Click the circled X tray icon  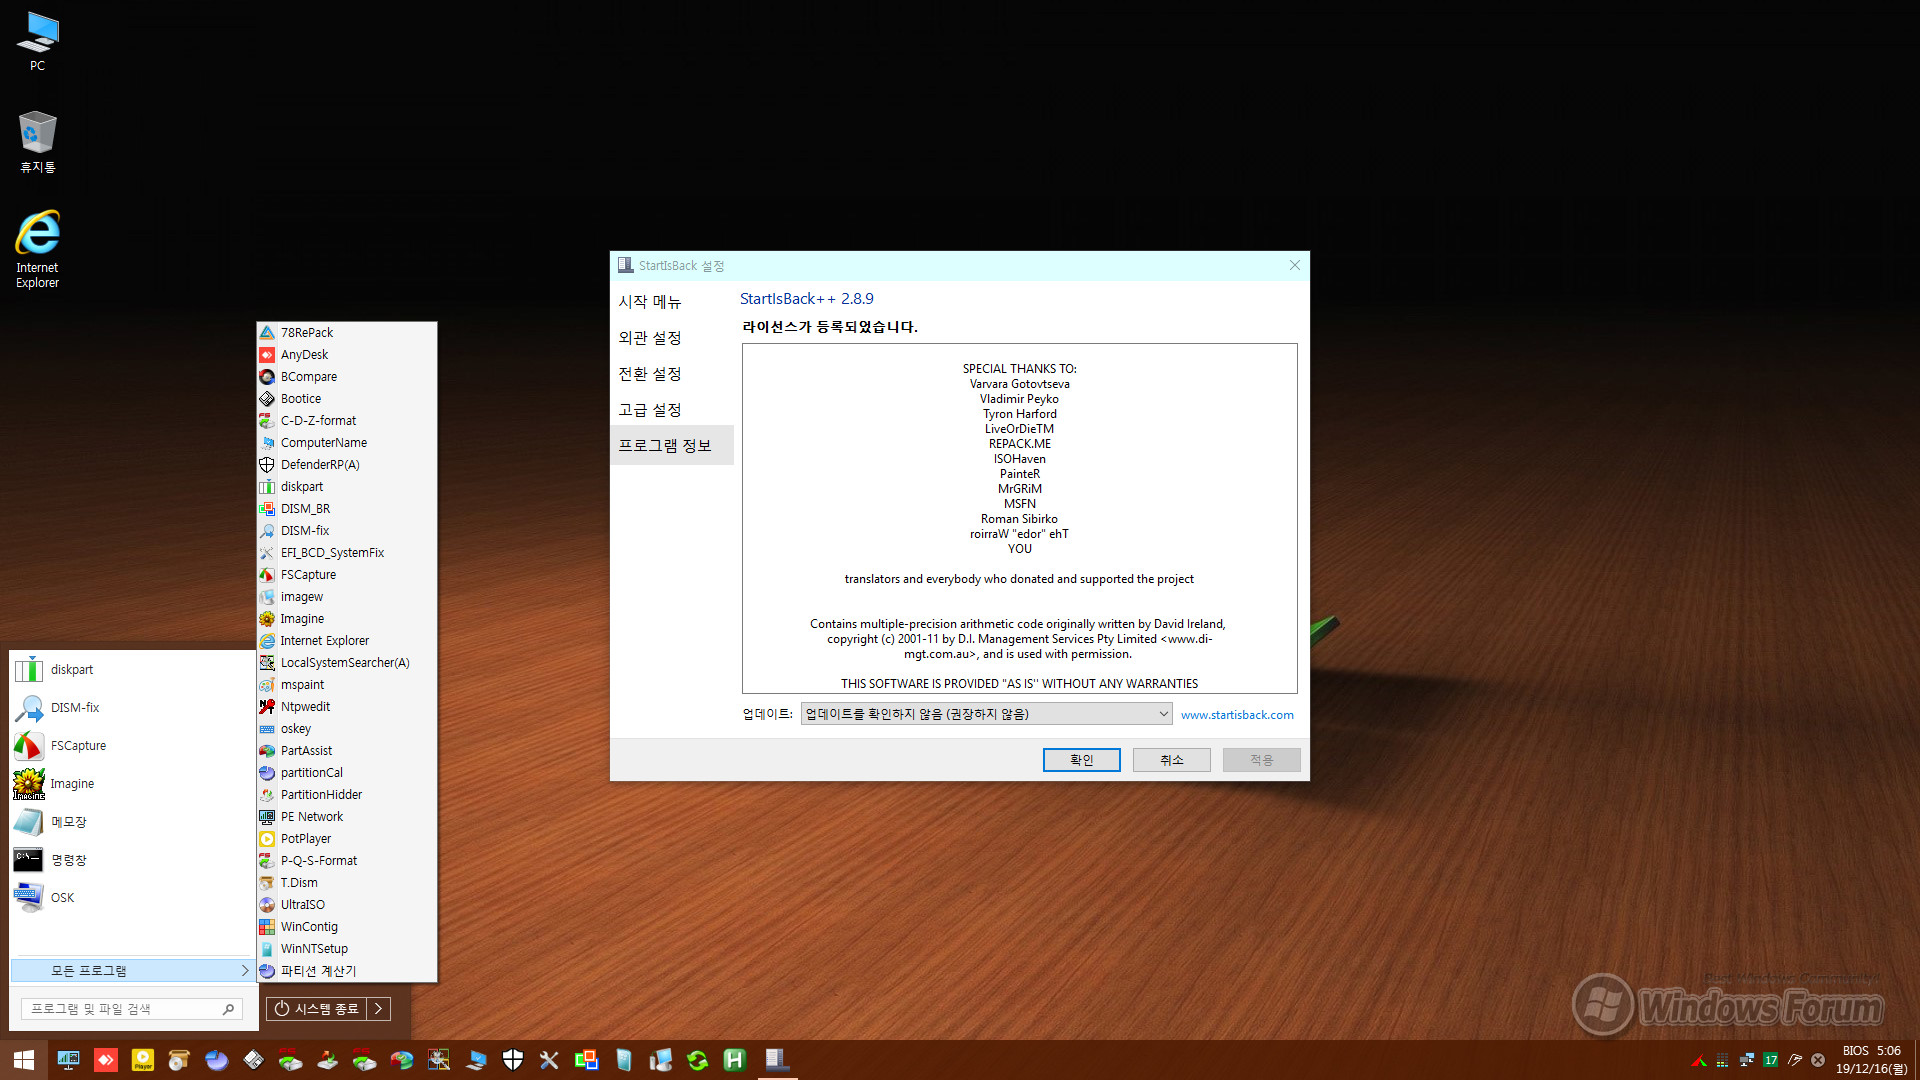tap(1818, 1060)
